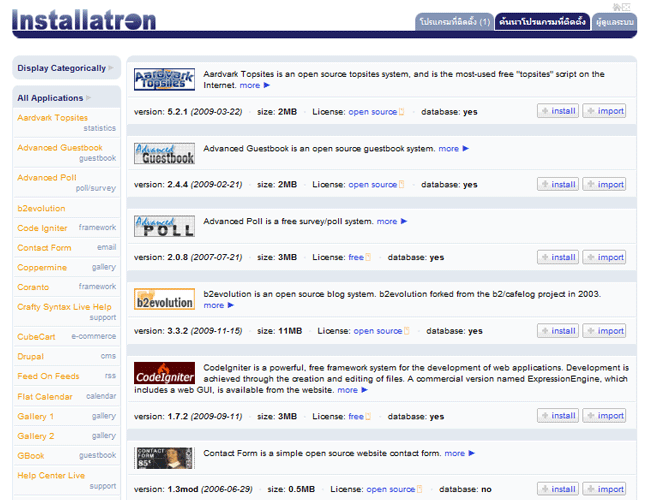Screen dimensions: 650x500
Task: Import Advanced Guestbook
Action: click(604, 184)
